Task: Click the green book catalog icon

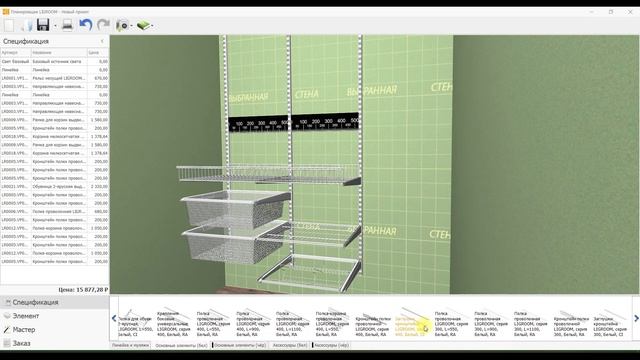Action: pos(143,25)
